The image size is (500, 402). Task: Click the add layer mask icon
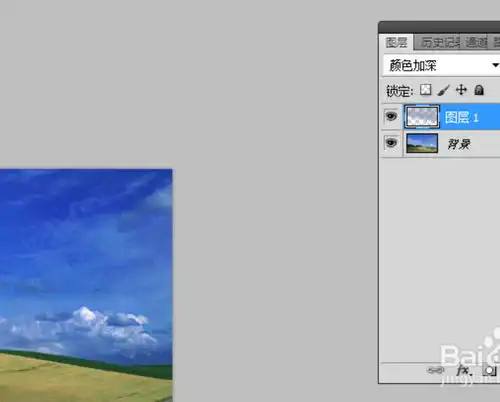(489, 370)
